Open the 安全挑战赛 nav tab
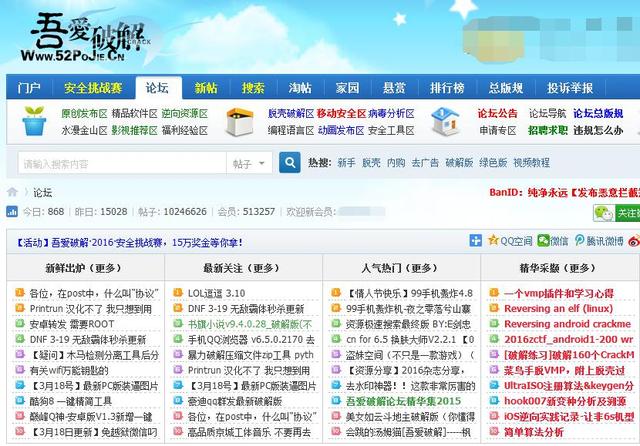 (x=93, y=88)
